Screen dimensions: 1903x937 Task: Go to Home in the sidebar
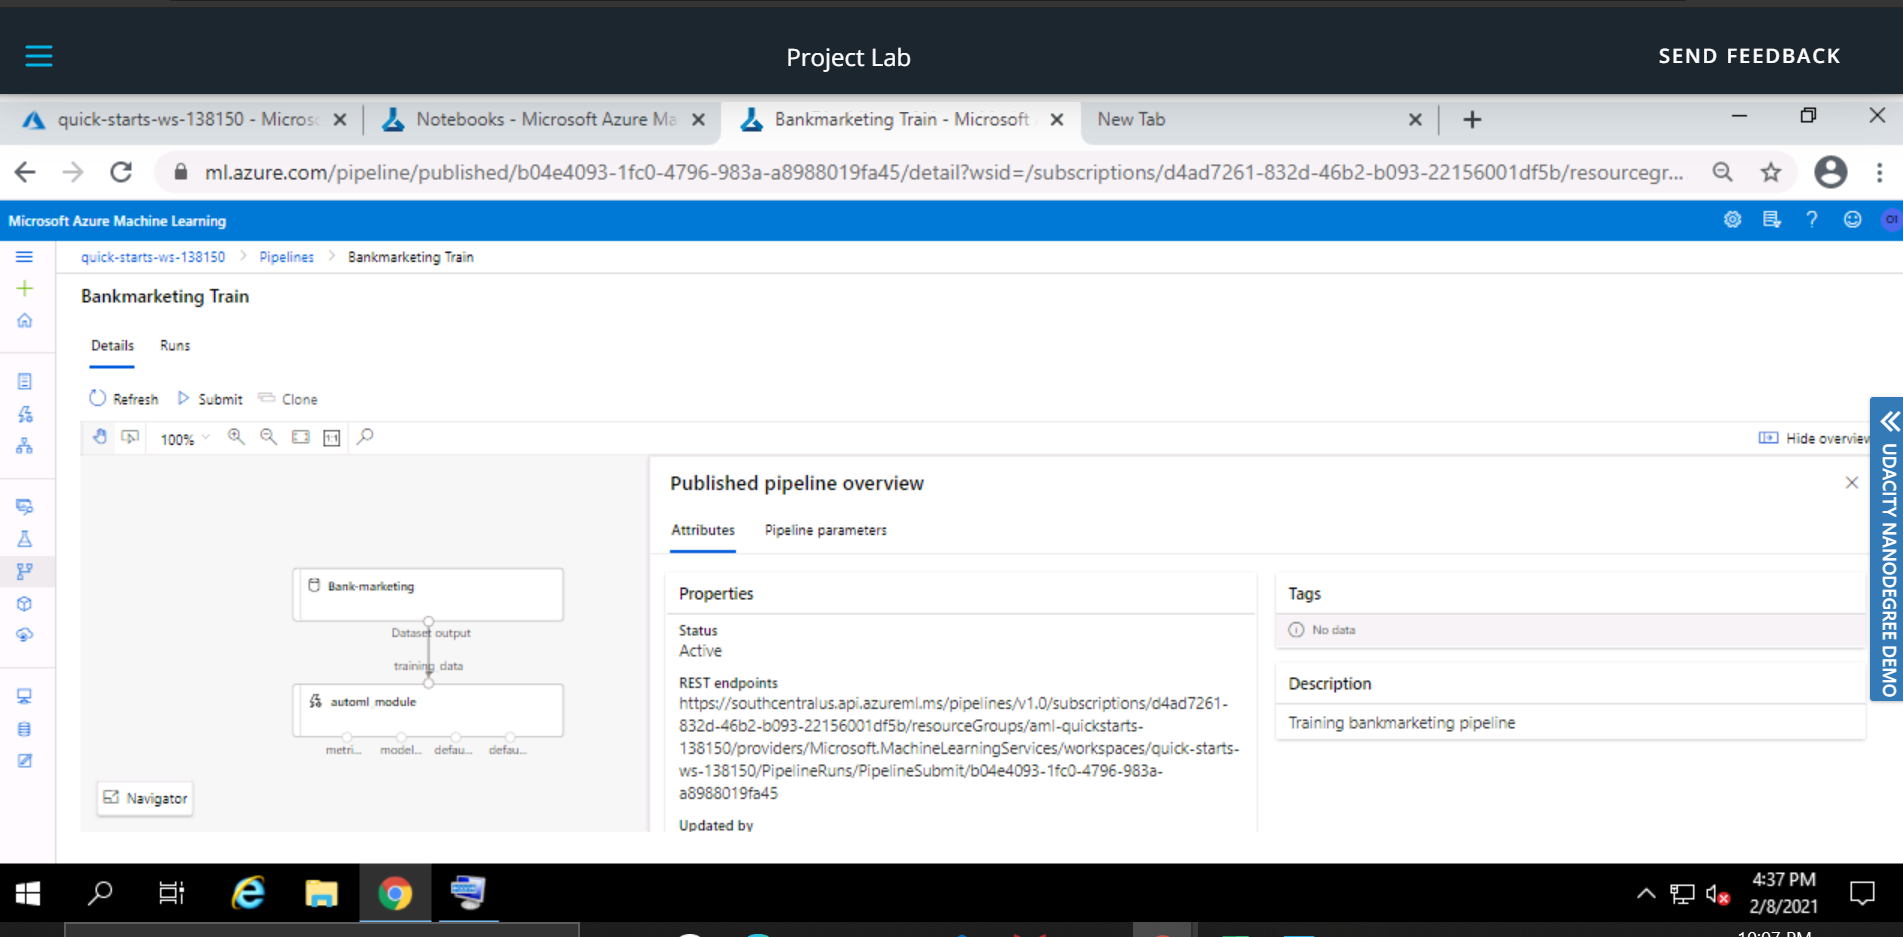click(x=24, y=320)
